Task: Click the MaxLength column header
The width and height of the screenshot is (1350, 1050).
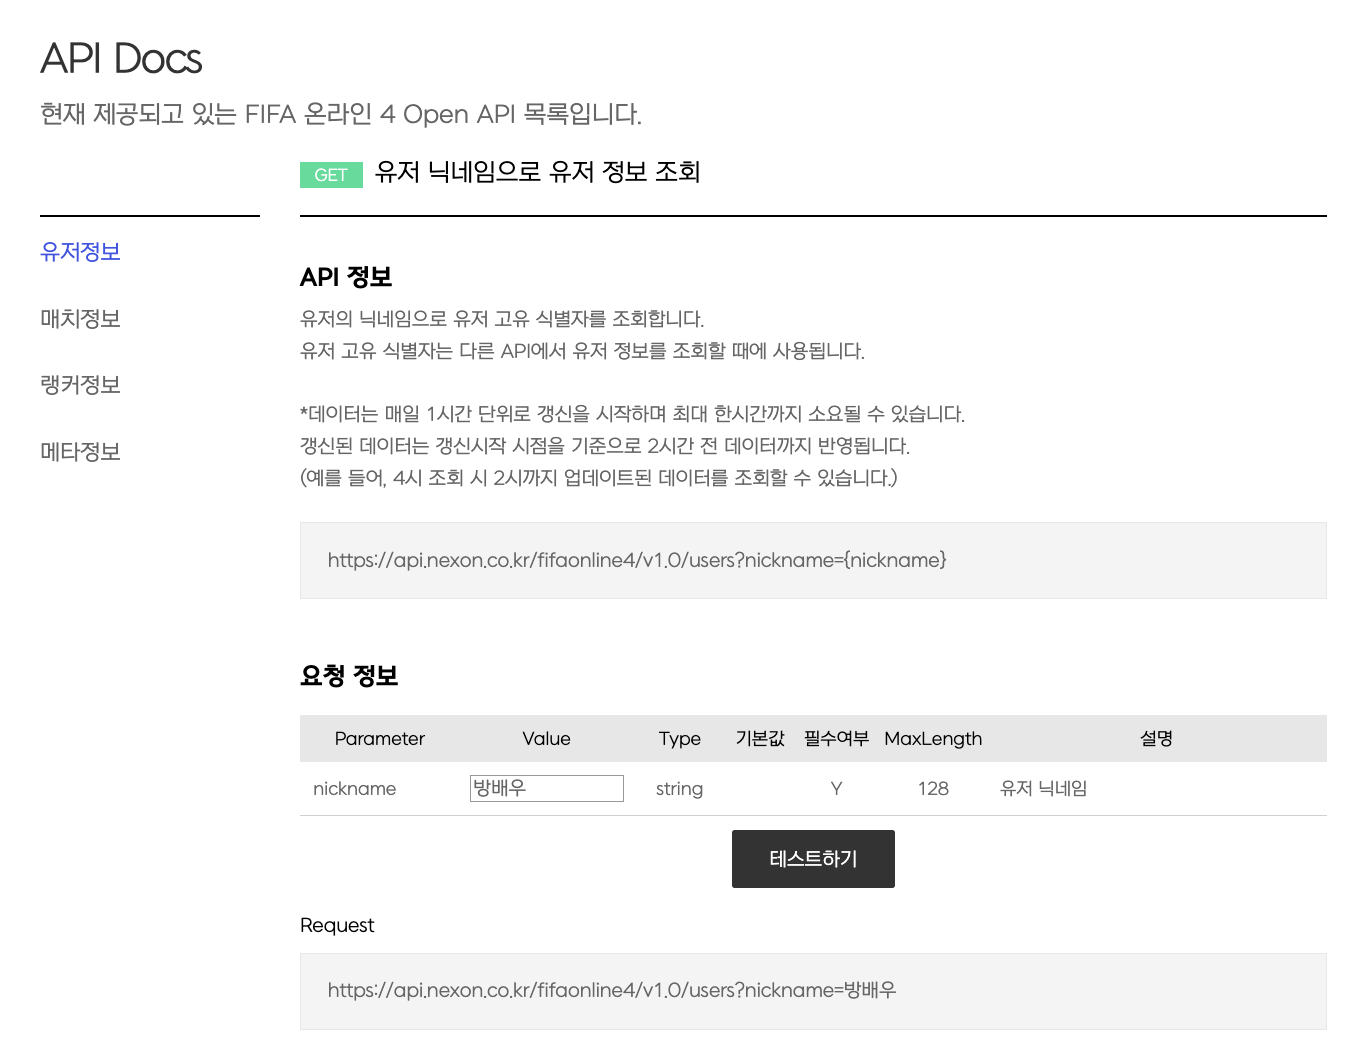Action: (932, 738)
